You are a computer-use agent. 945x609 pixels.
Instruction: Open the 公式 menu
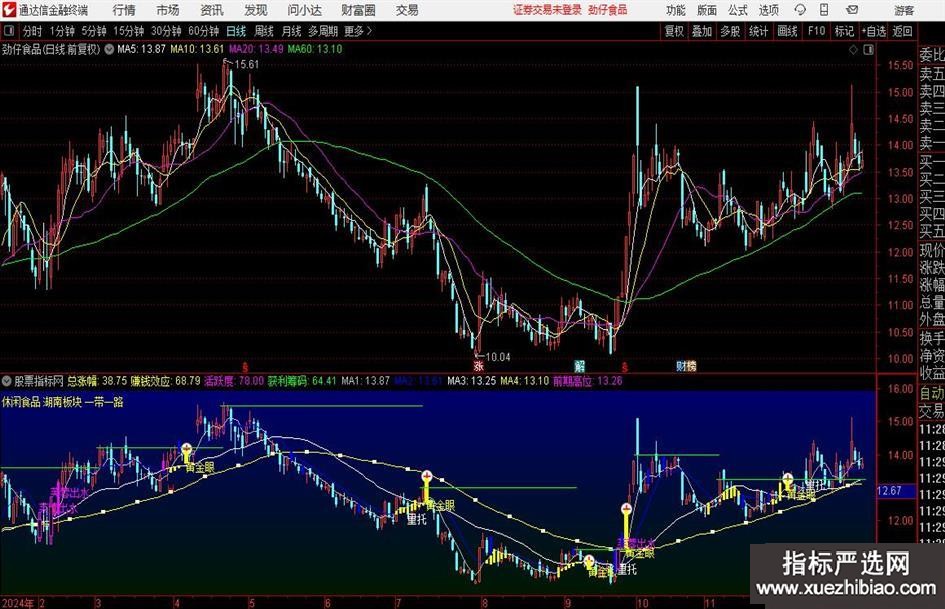point(738,10)
